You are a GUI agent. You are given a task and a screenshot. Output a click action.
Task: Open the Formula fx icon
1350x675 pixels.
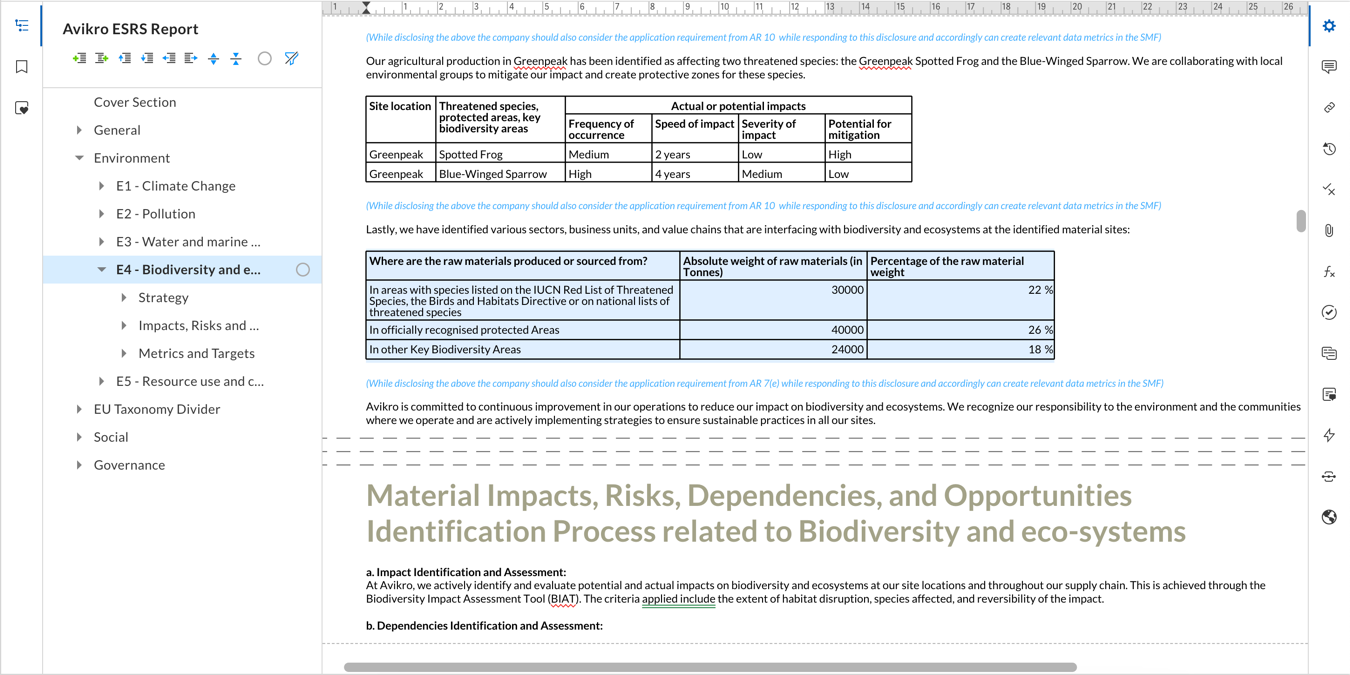(1329, 270)
